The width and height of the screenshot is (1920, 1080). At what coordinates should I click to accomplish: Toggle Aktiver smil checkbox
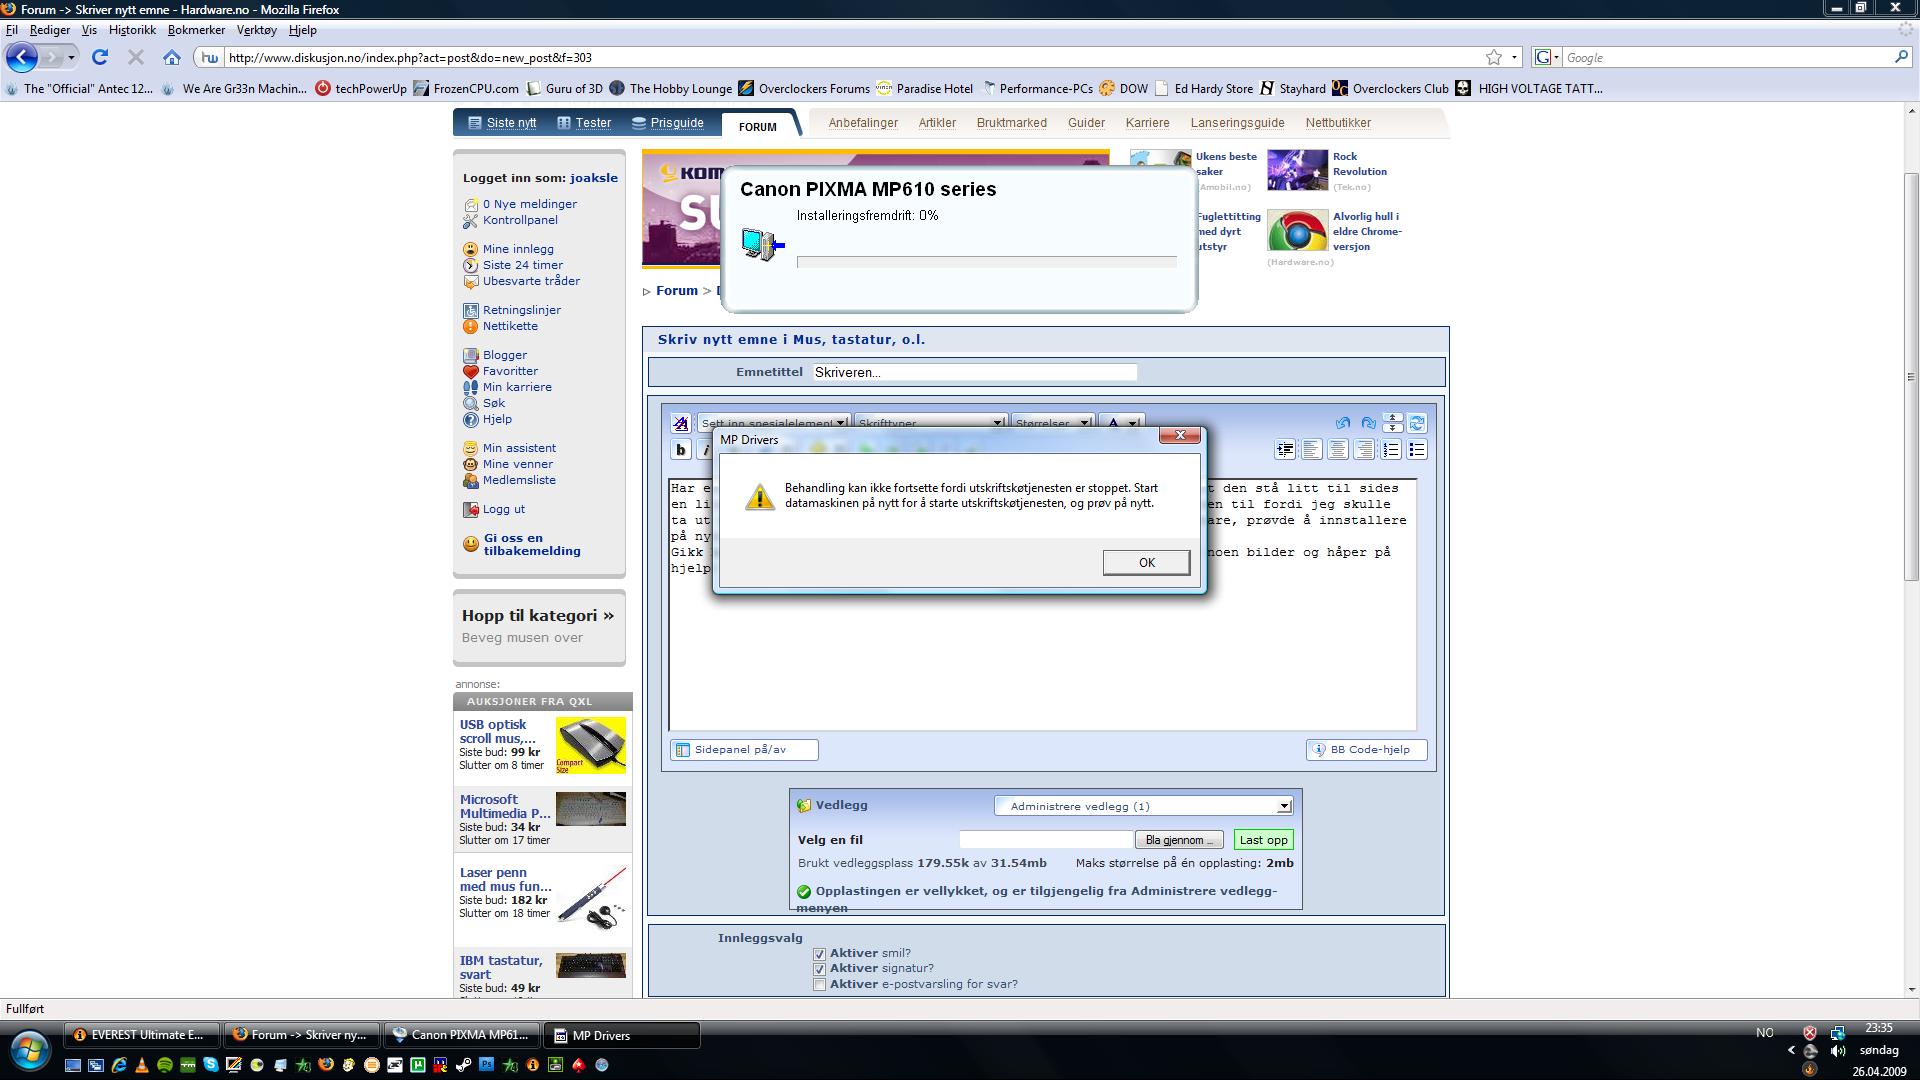[819, 954]
